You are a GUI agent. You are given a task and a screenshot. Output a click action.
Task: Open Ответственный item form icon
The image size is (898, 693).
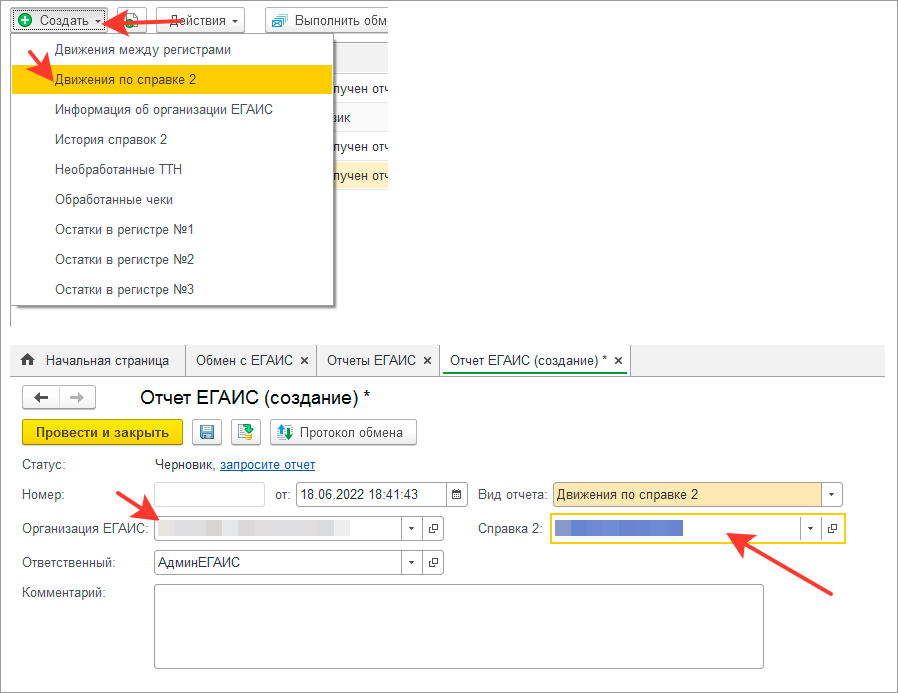pyautogui.click(x=433, y=562)
